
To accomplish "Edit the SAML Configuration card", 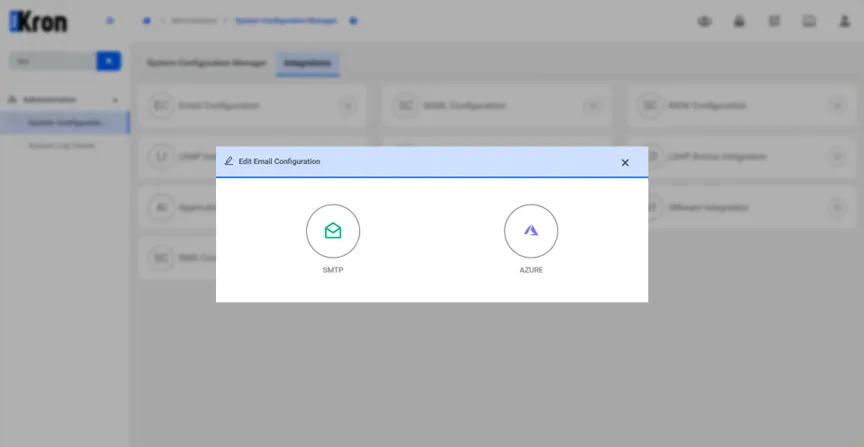I will pos(593,106).
